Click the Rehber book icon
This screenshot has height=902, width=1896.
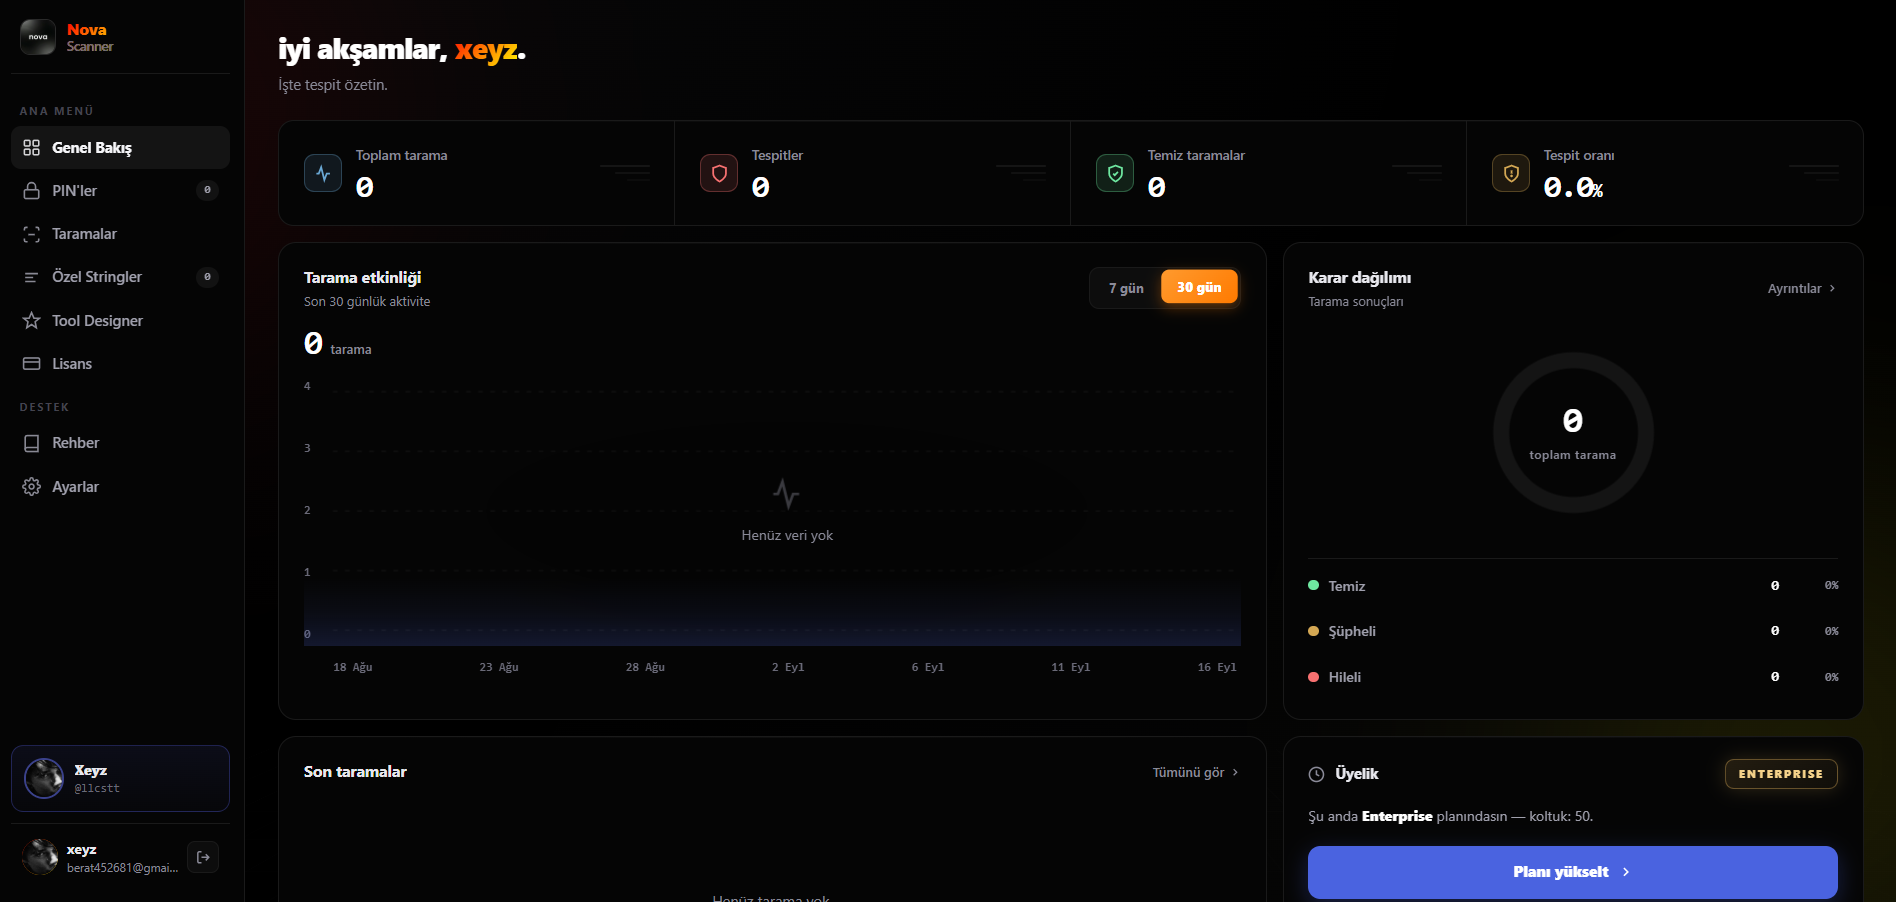(32, 443)
